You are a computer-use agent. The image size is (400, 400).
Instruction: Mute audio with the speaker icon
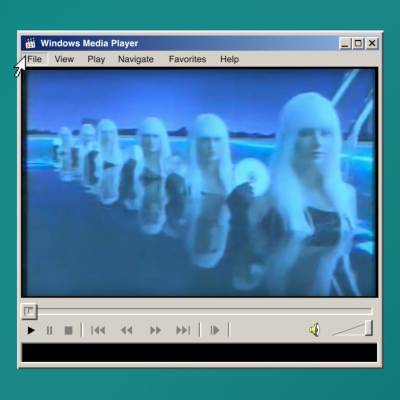point(314,330)
